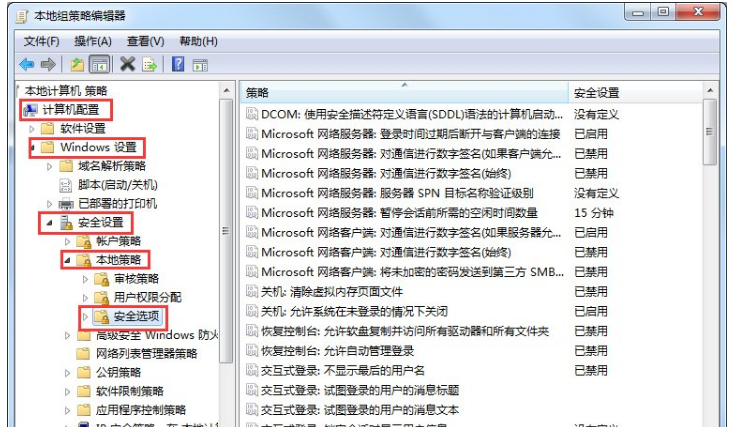Select Microsoft 网络服务器: 服务器 SPN 目标名称验证级别
Screen dimensions: 731x427
click(x=397, y=193)
